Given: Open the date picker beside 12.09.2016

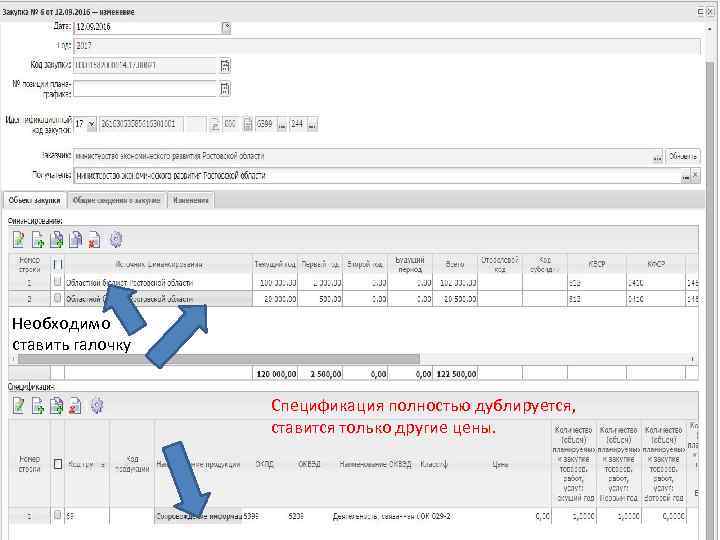Looking at the screenshot, I should click(x=226, y=28).
